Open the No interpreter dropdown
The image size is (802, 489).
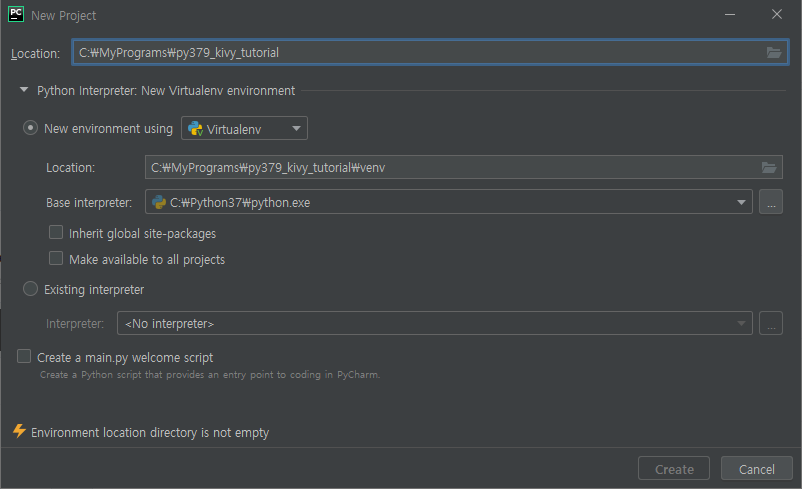(x=435, y=323)
